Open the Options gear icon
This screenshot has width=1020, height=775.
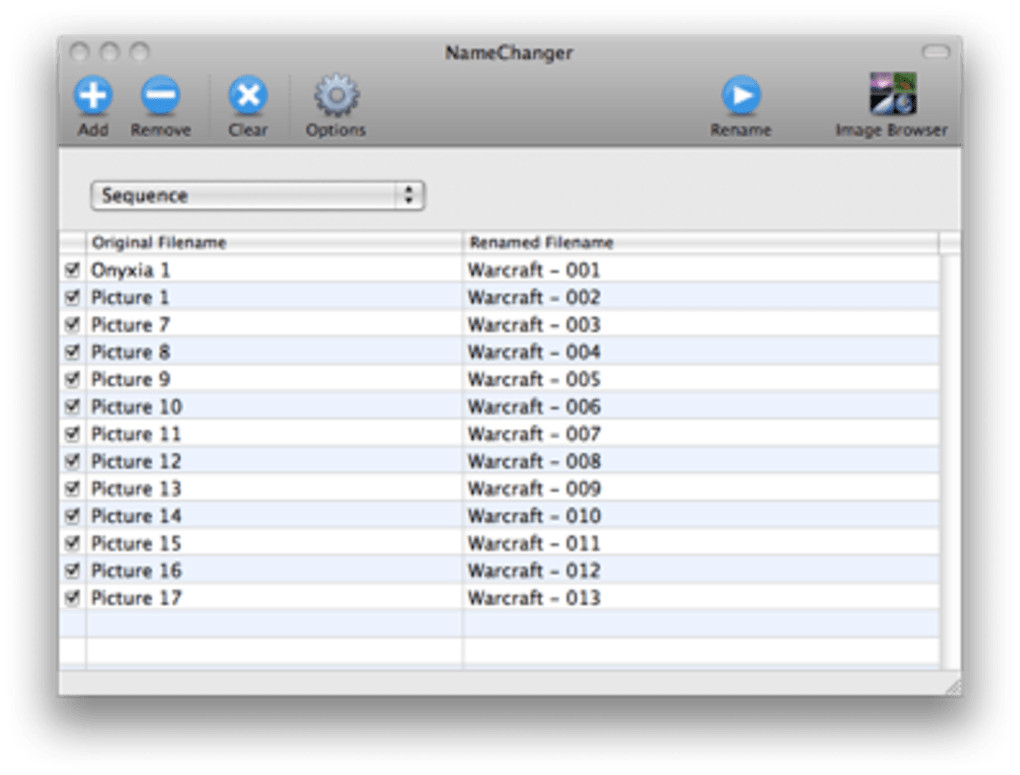pos(336,95)
